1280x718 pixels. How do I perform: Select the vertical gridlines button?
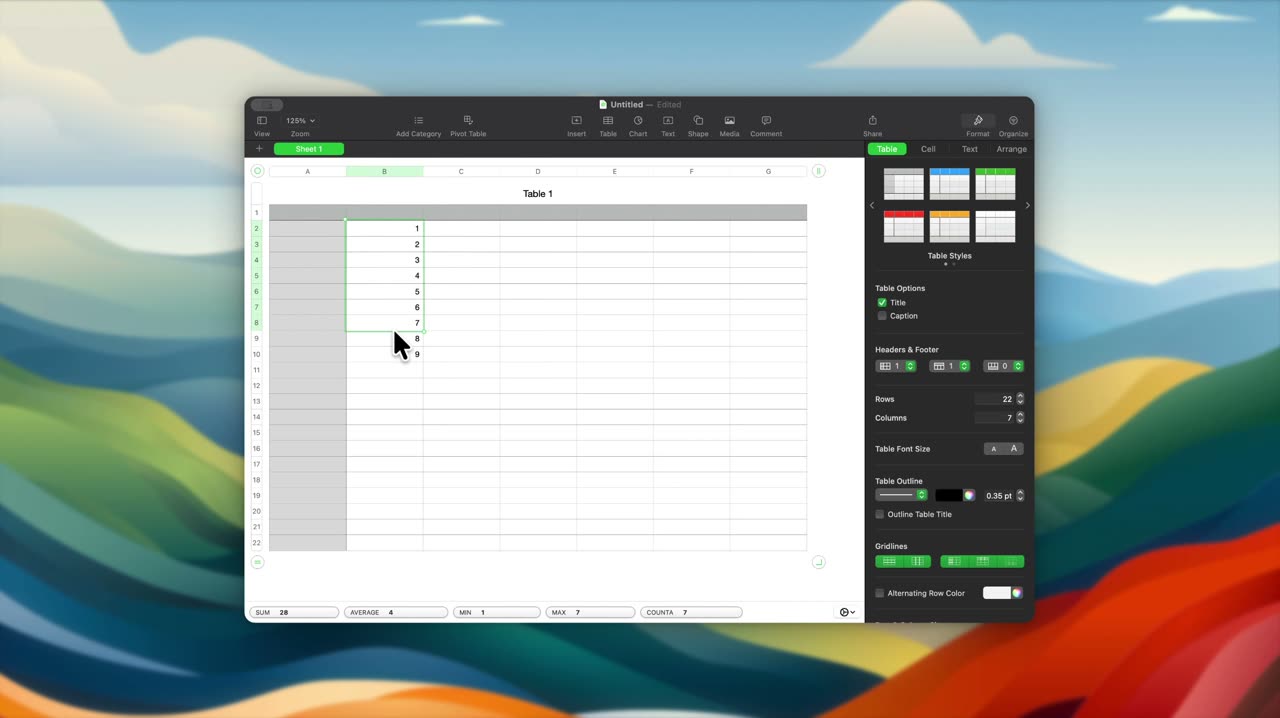pyautogui.click(x=917, y=562)
